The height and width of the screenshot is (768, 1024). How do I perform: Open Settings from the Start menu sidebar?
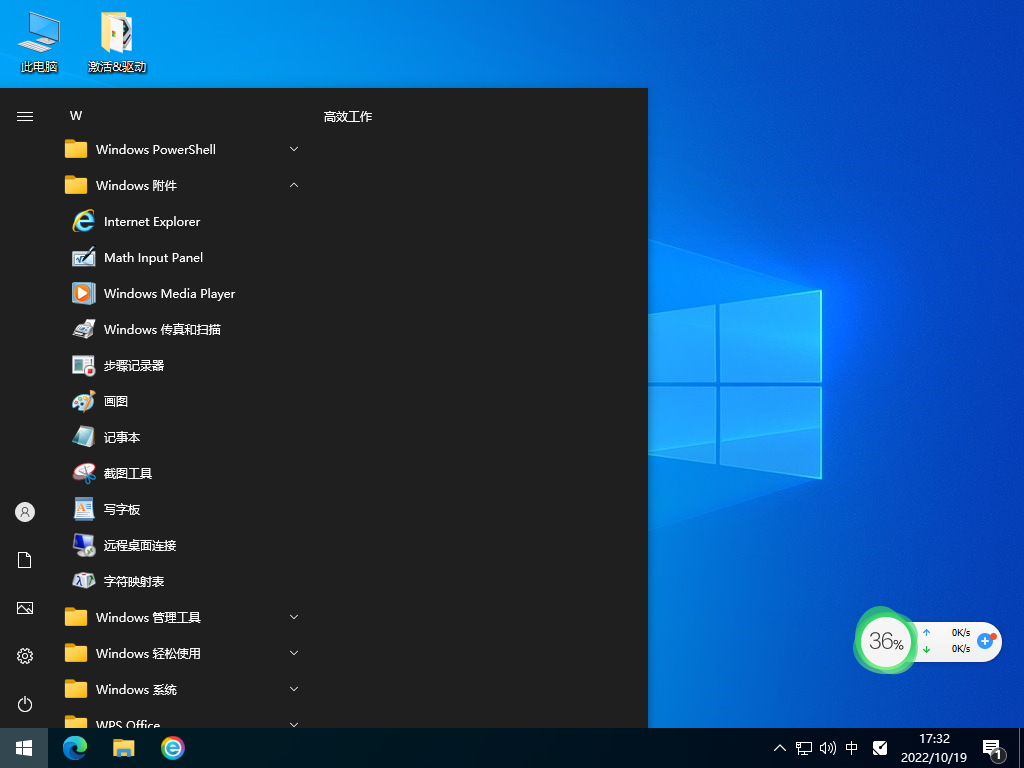(24, 656)
